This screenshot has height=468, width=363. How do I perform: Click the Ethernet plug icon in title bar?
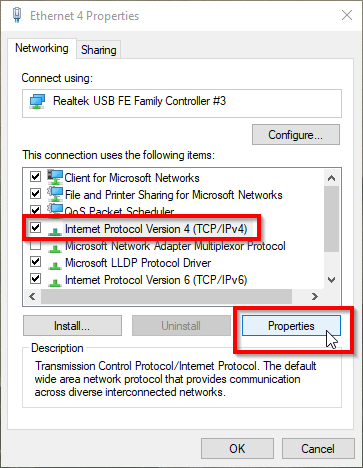(17, 15)
